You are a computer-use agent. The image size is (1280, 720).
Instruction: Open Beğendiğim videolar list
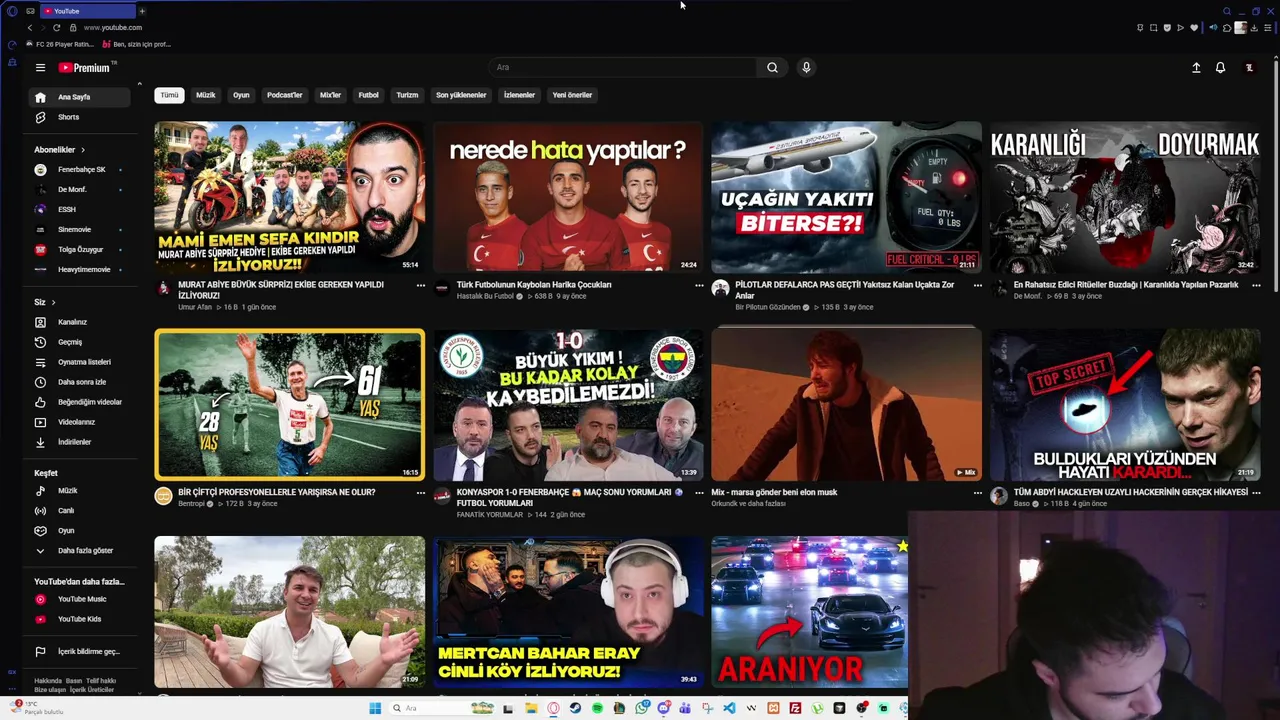80,402
